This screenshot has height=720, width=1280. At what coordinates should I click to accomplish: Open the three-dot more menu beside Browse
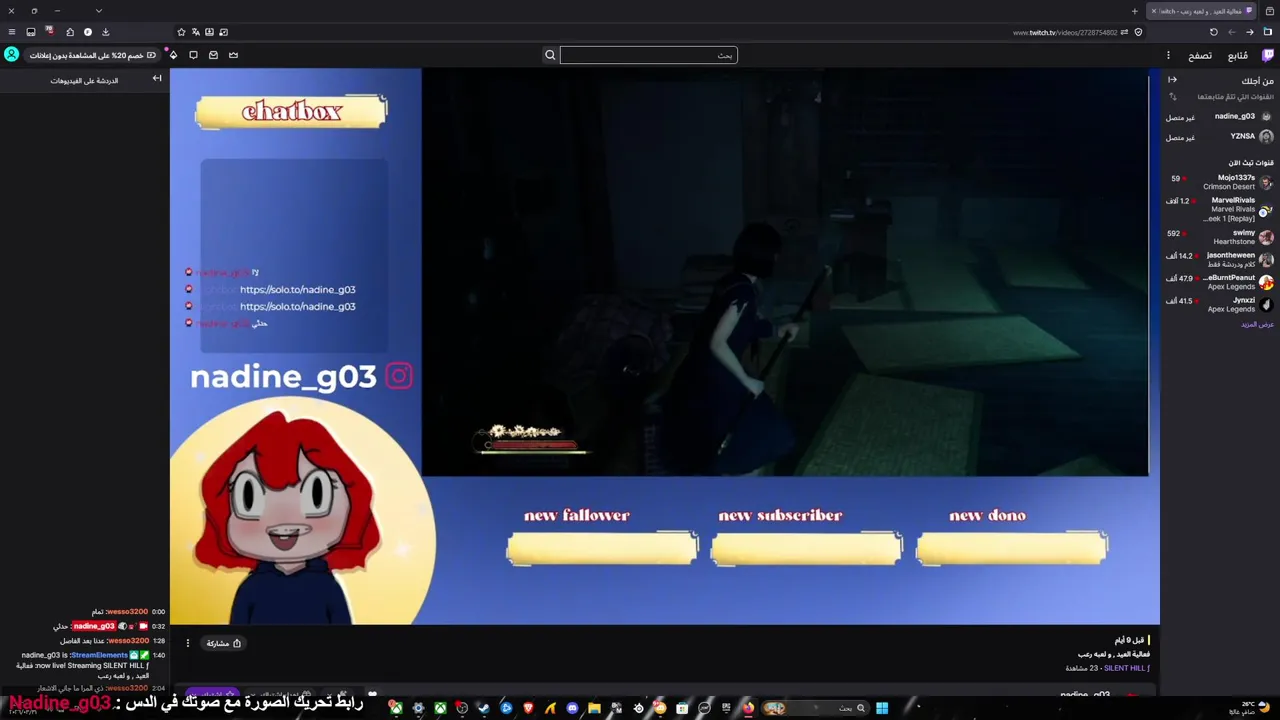coord(1168,55)
